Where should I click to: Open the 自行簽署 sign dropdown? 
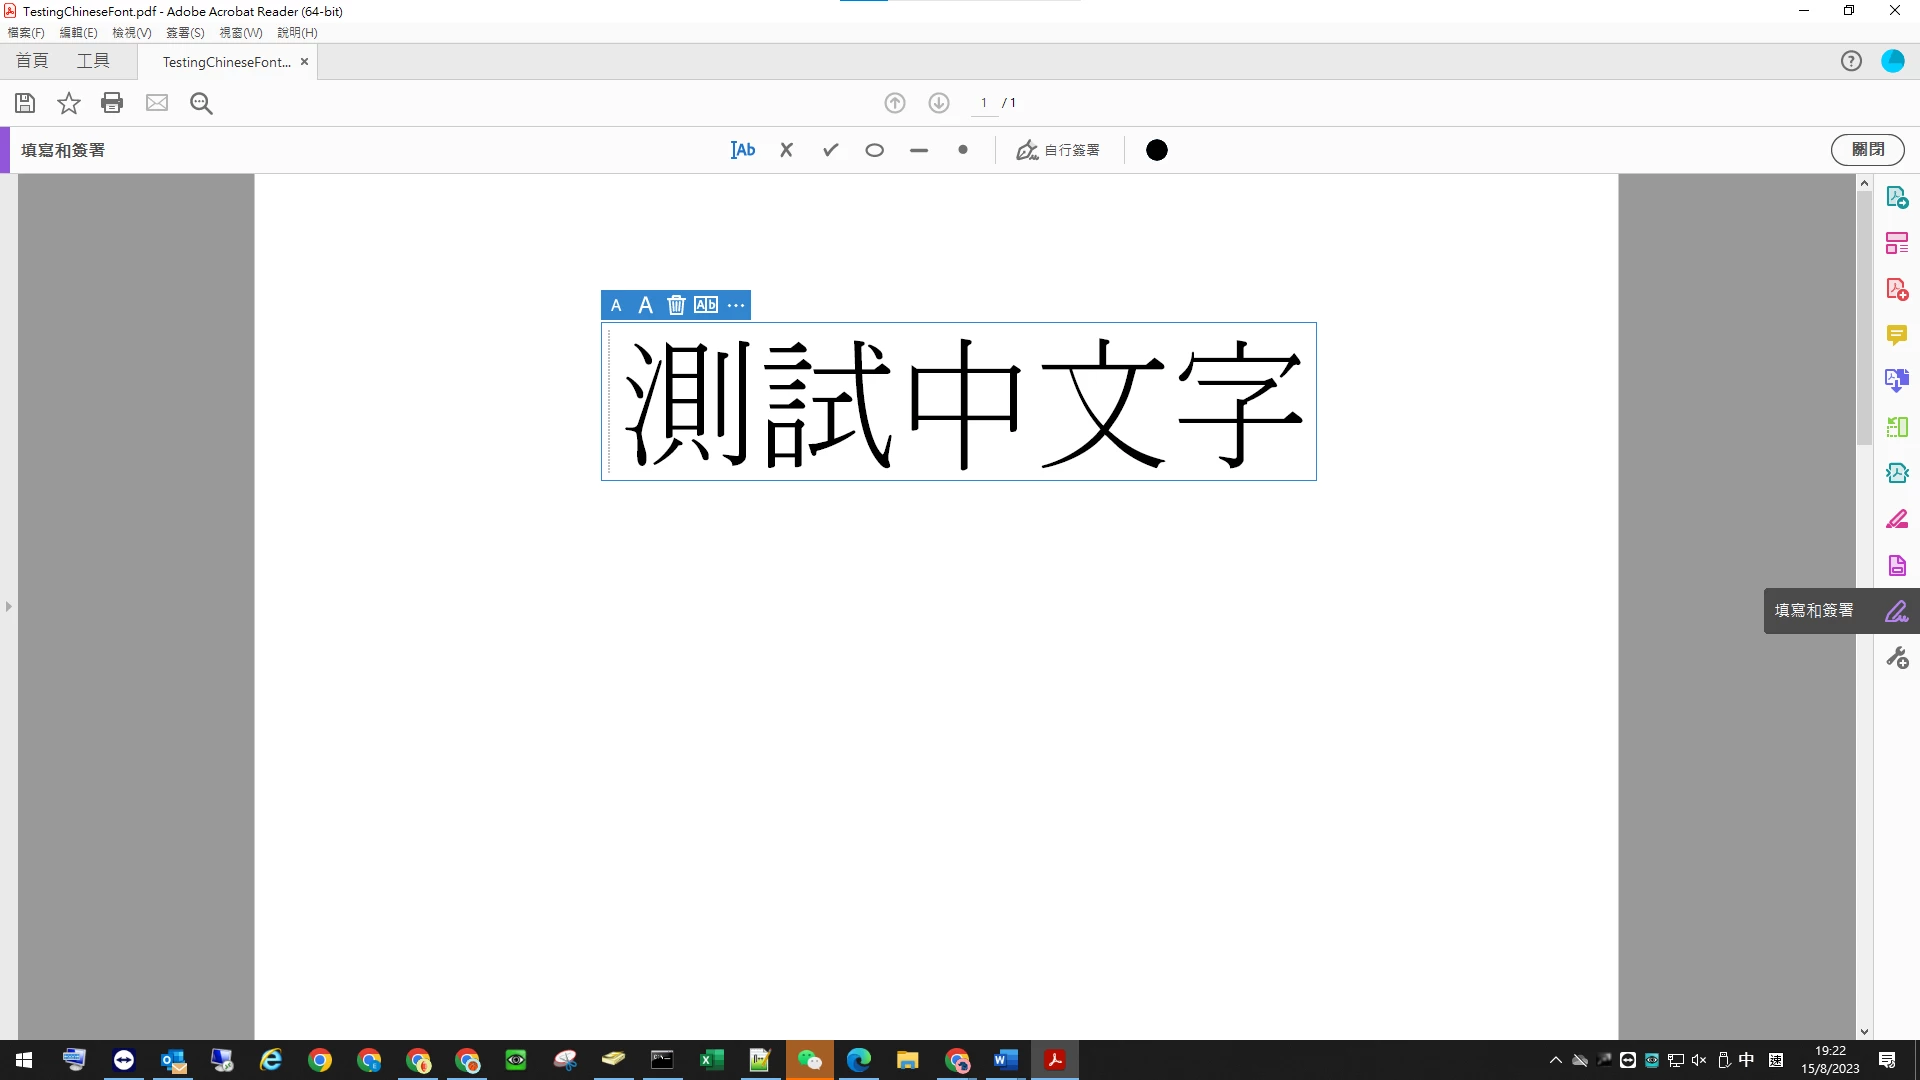1058,150
